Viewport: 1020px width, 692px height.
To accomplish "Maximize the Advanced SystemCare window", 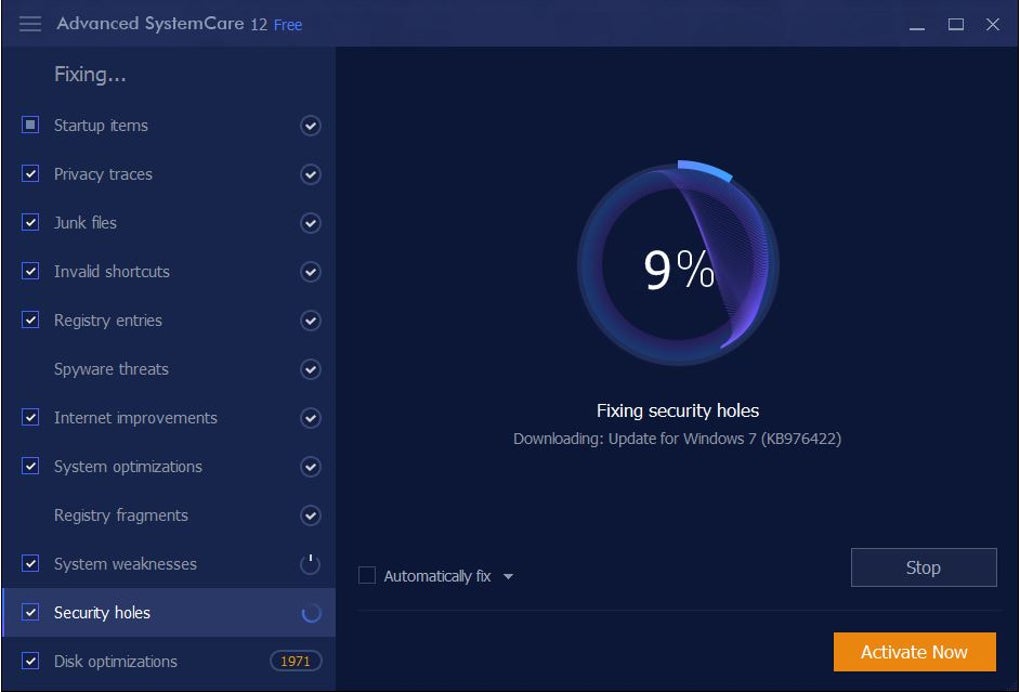I will 956,24.
